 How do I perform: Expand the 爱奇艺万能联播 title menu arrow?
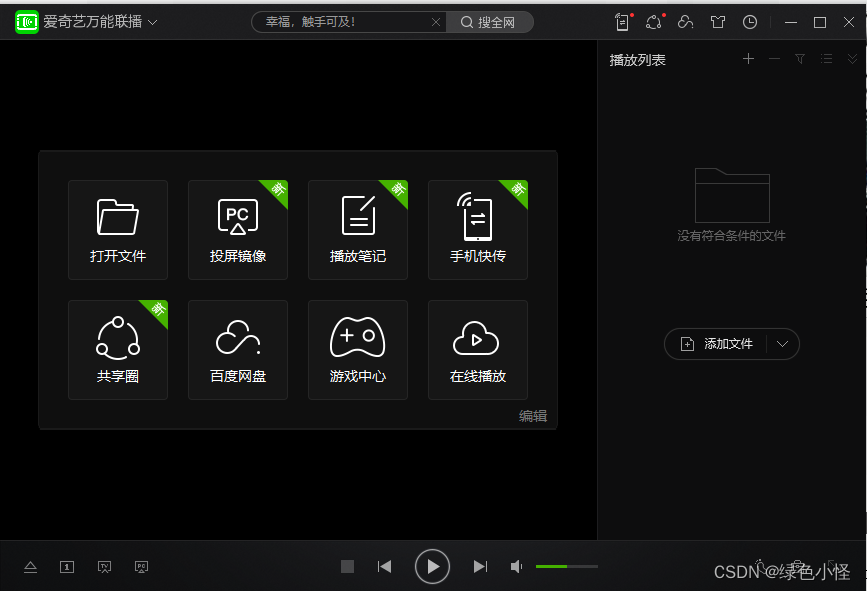pyautogui.click(x=153, y=23)
